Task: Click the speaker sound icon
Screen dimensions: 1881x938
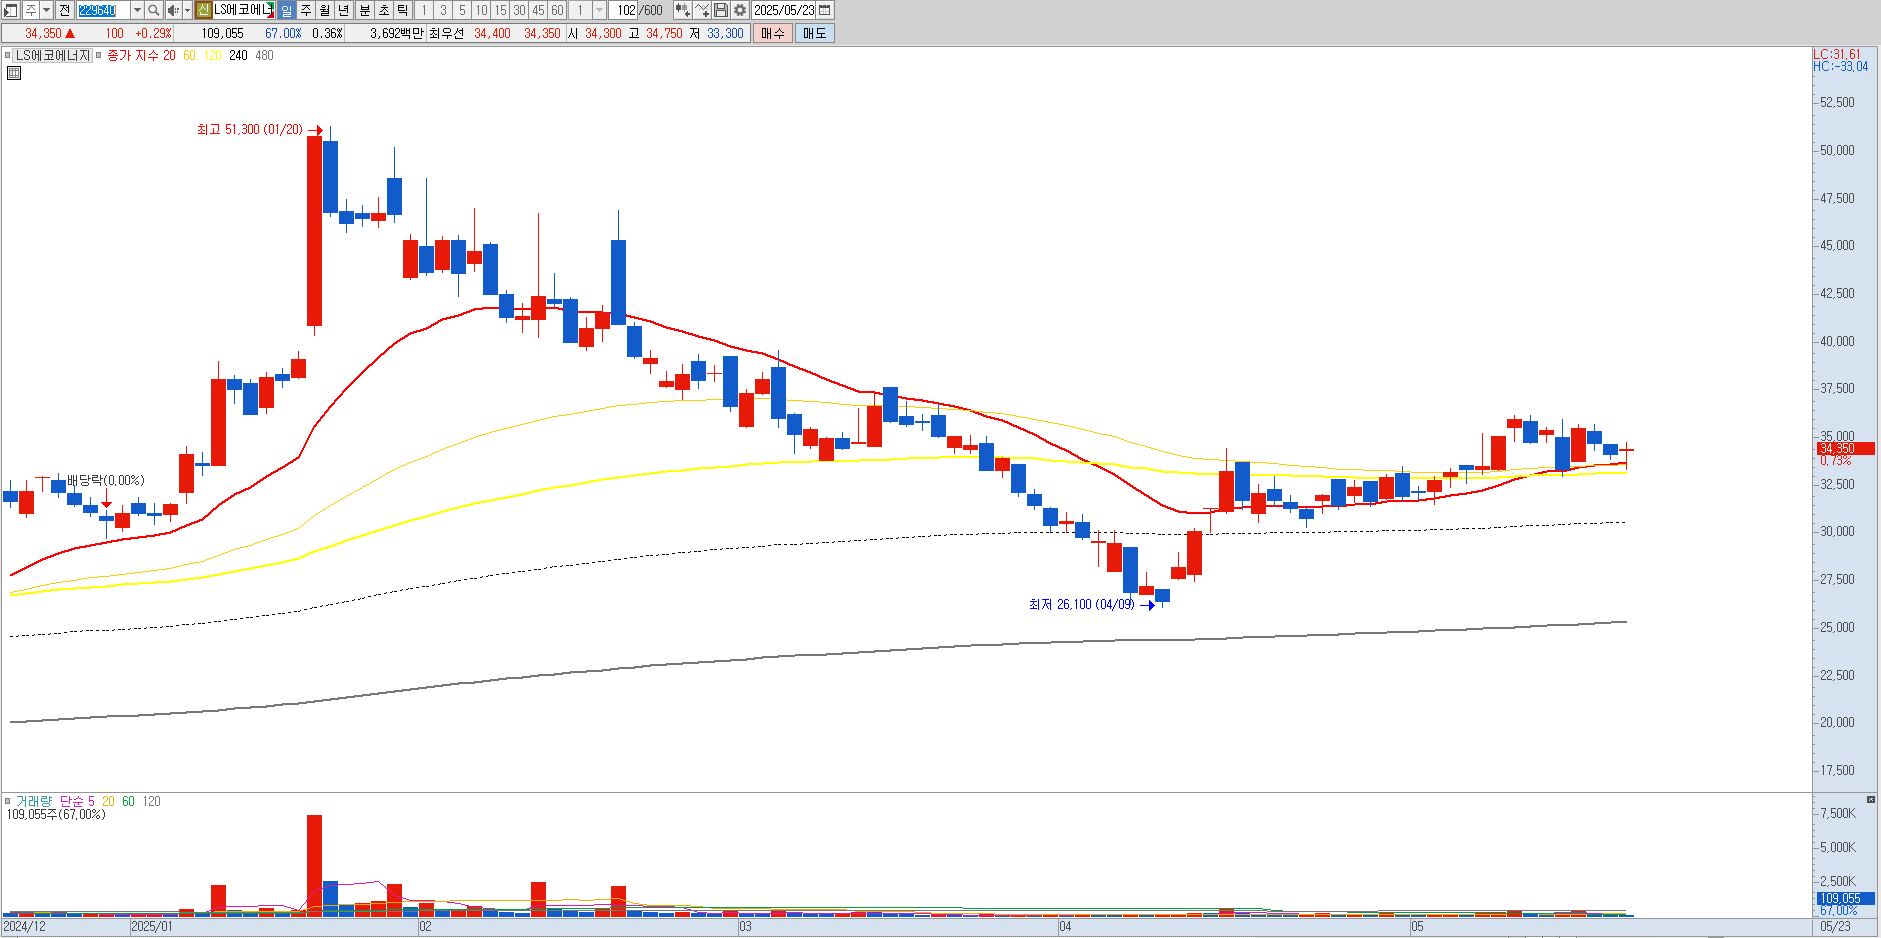Action: 172,10
